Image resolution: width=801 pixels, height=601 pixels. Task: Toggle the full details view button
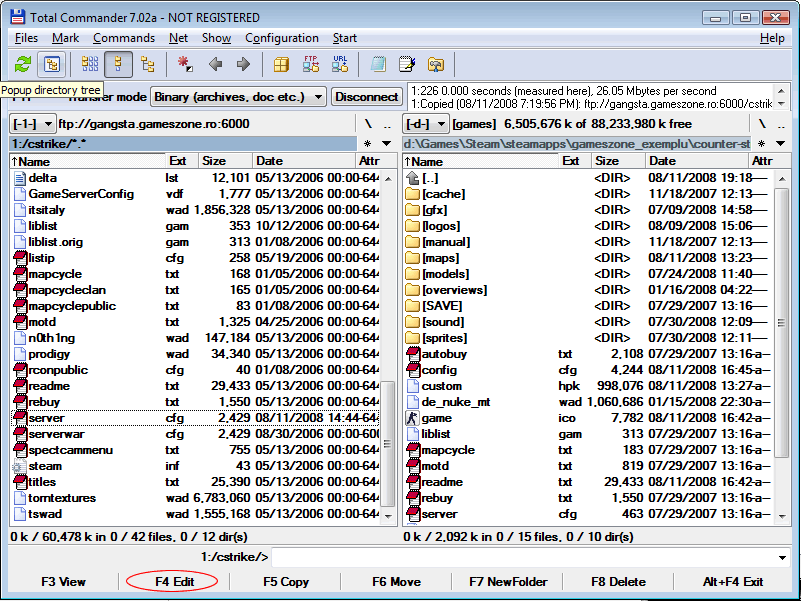pyautogui.click(x=119, y=64)
